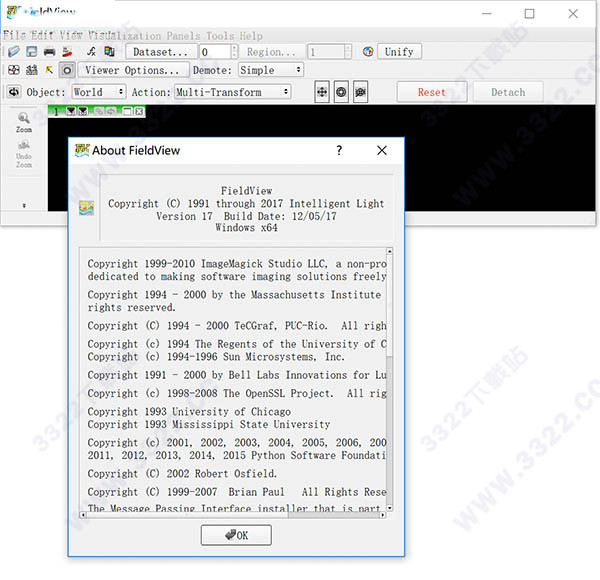Click the red flipbook/record toolbar icon
600x580 pixels.
[x=67, y=51]
